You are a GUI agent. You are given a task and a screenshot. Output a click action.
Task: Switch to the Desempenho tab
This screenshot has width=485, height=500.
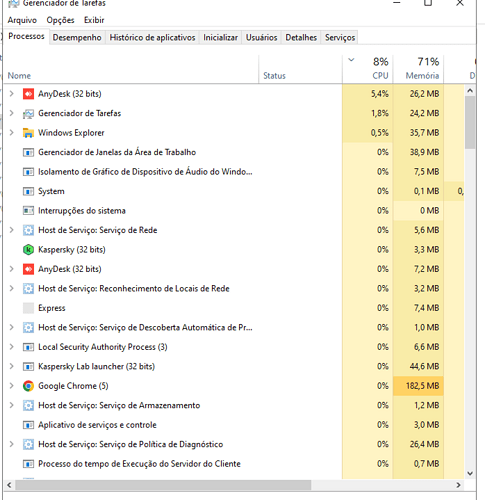tap(77, 37)
